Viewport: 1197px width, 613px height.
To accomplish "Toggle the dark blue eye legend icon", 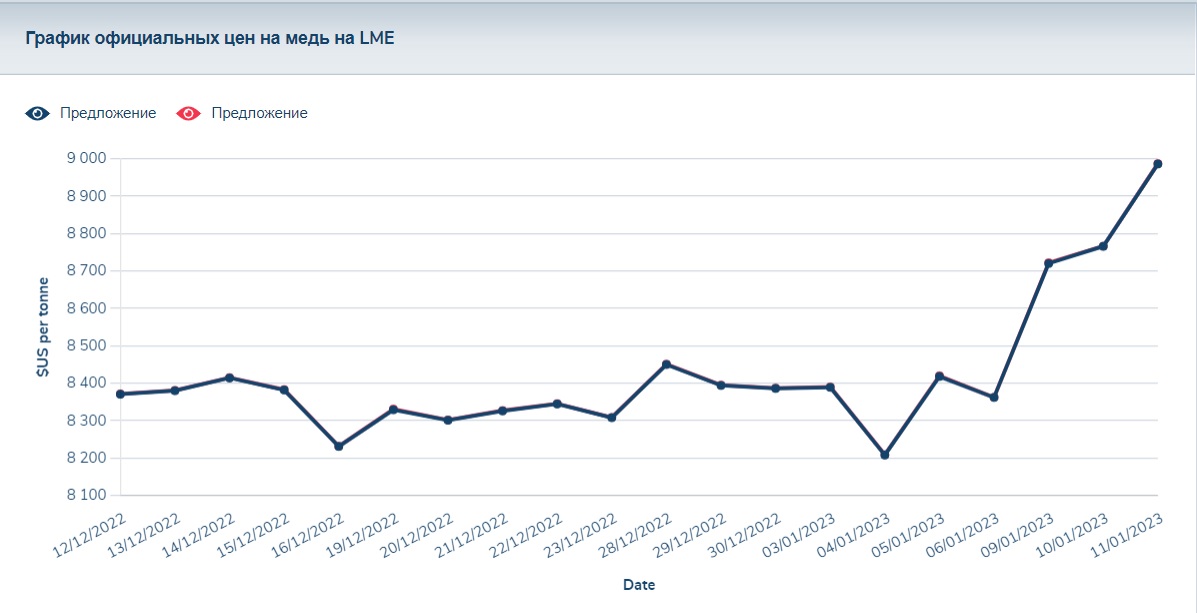I will pyautogui.click(x=37, y=113).
